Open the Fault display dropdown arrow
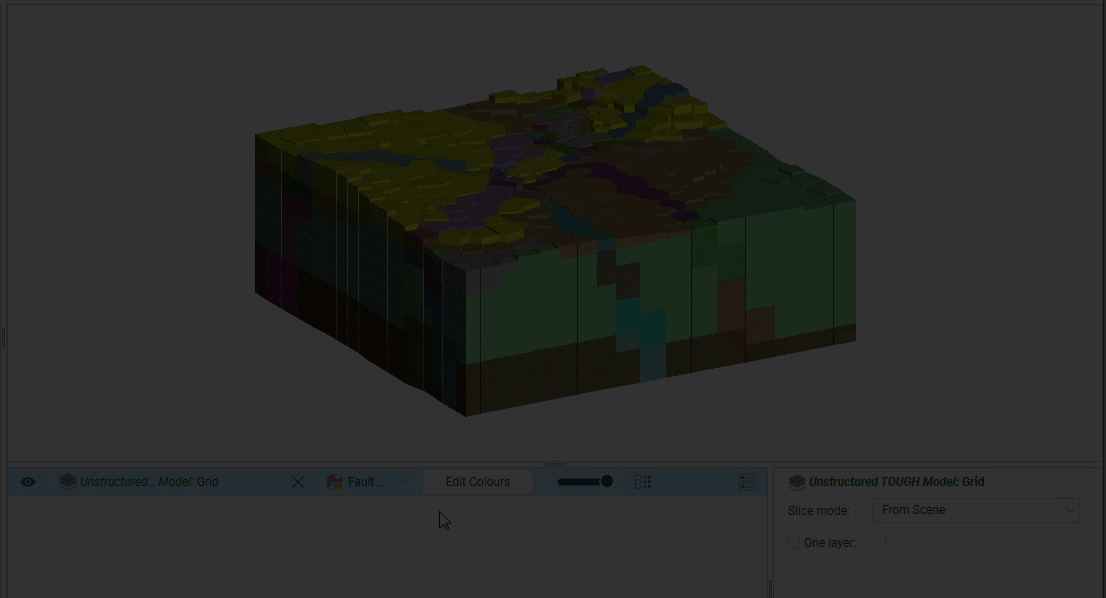This screenshot has height=598, width=1106. 402,482
